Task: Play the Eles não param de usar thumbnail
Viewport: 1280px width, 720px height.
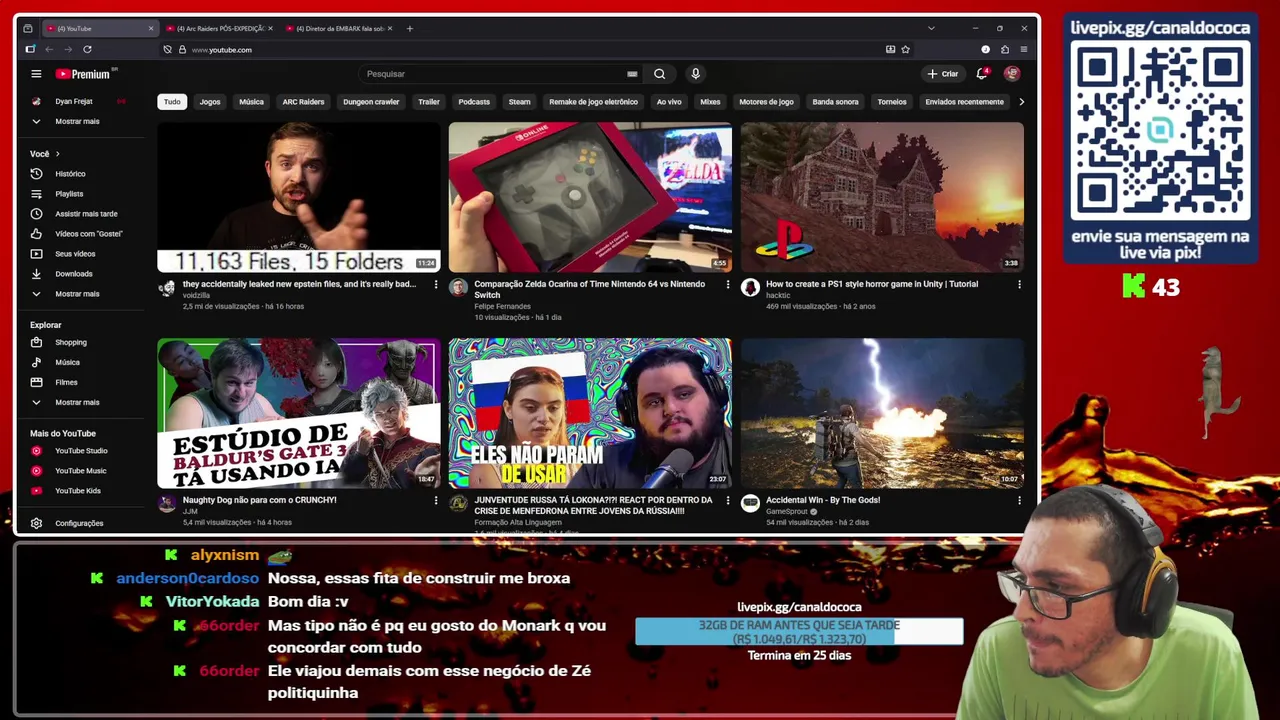Action: [x=590, y=413]
